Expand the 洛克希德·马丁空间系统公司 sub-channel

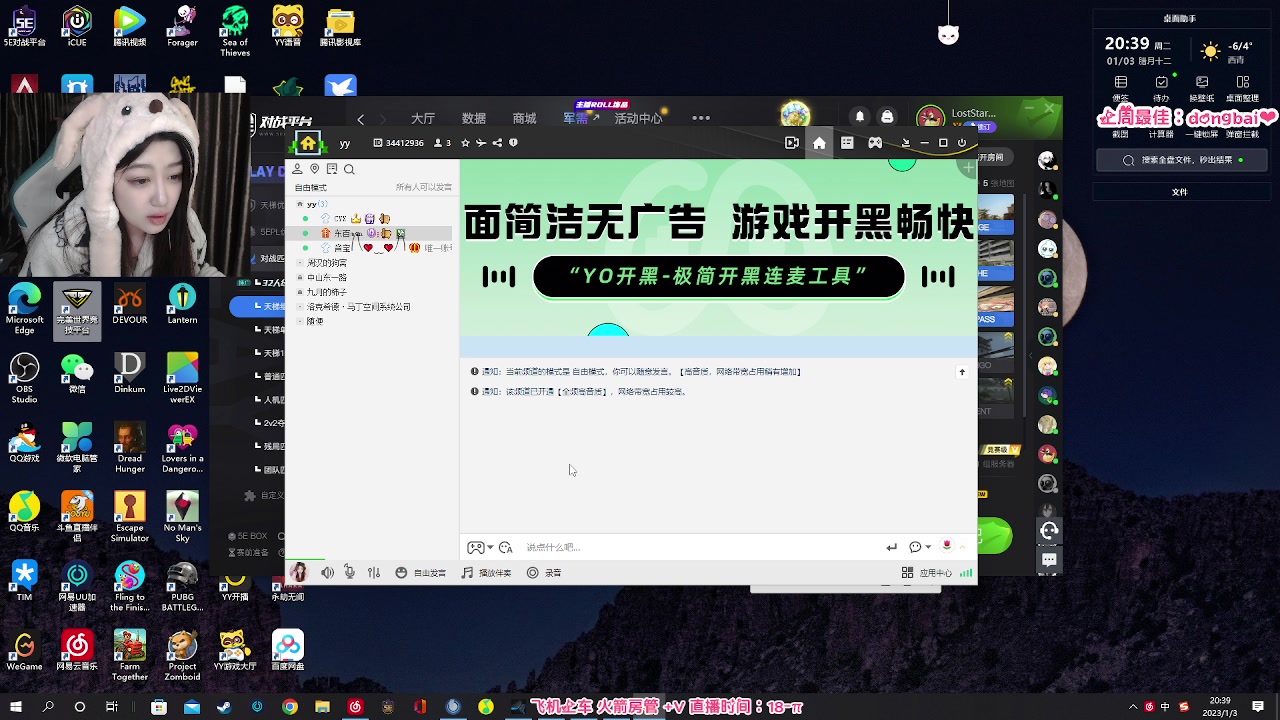(300, 307)
